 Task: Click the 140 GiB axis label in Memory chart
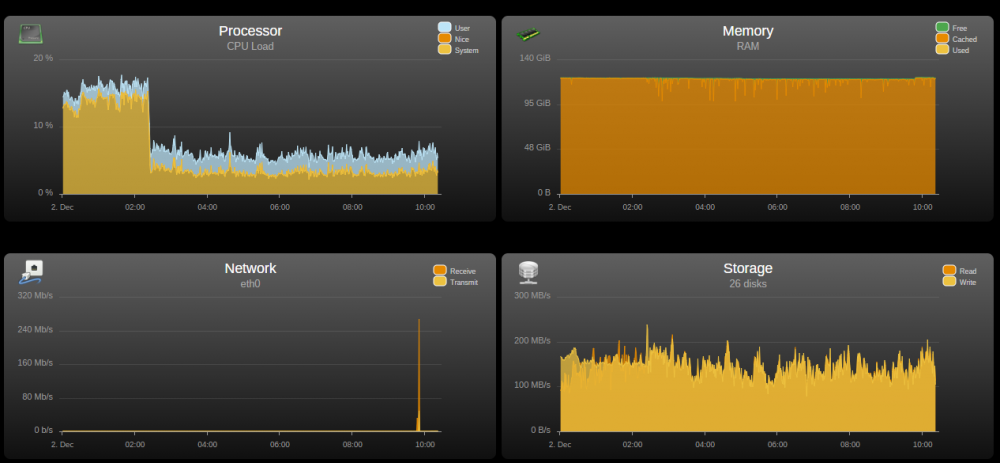(x=535, y=58)
